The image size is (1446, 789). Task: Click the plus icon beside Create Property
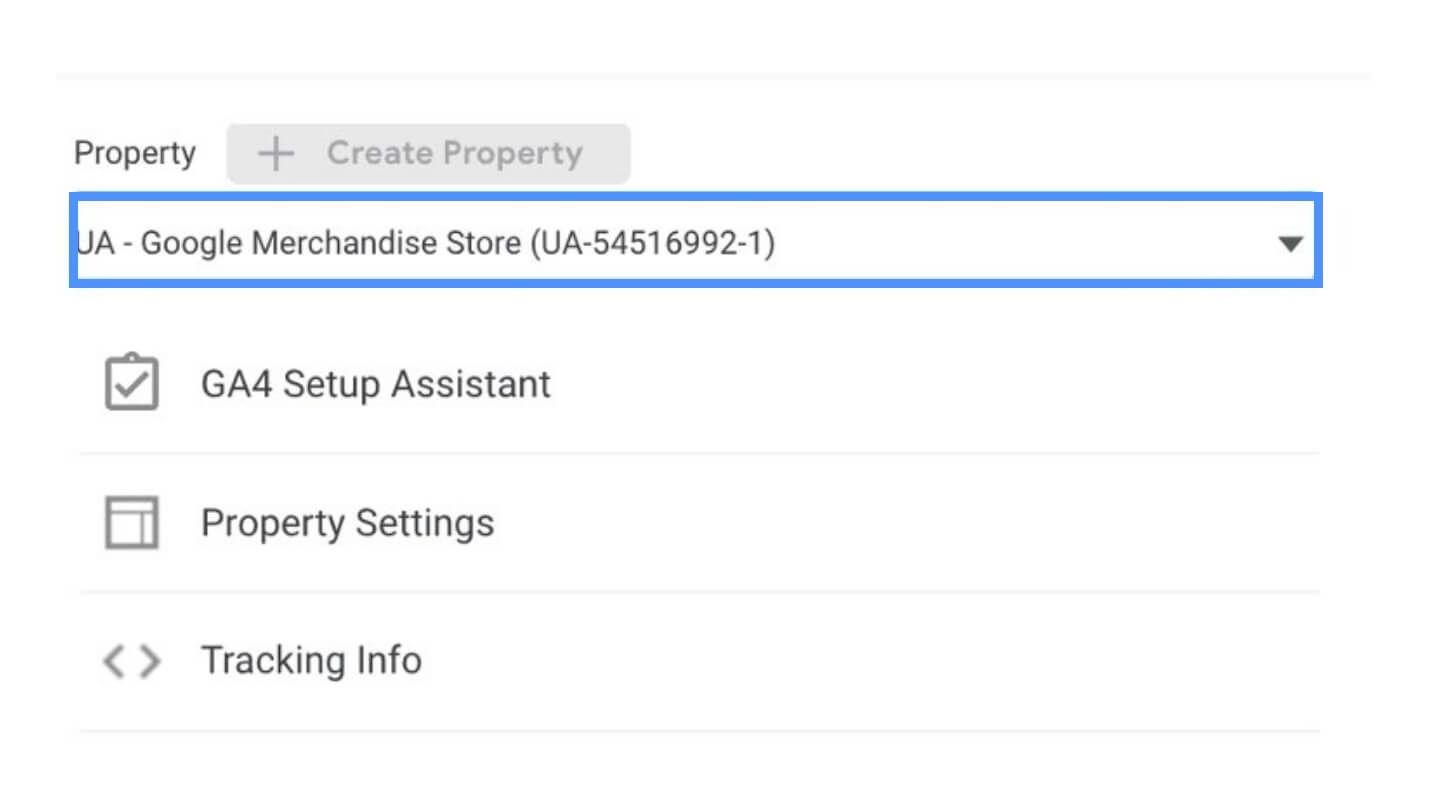click(275, 154)
